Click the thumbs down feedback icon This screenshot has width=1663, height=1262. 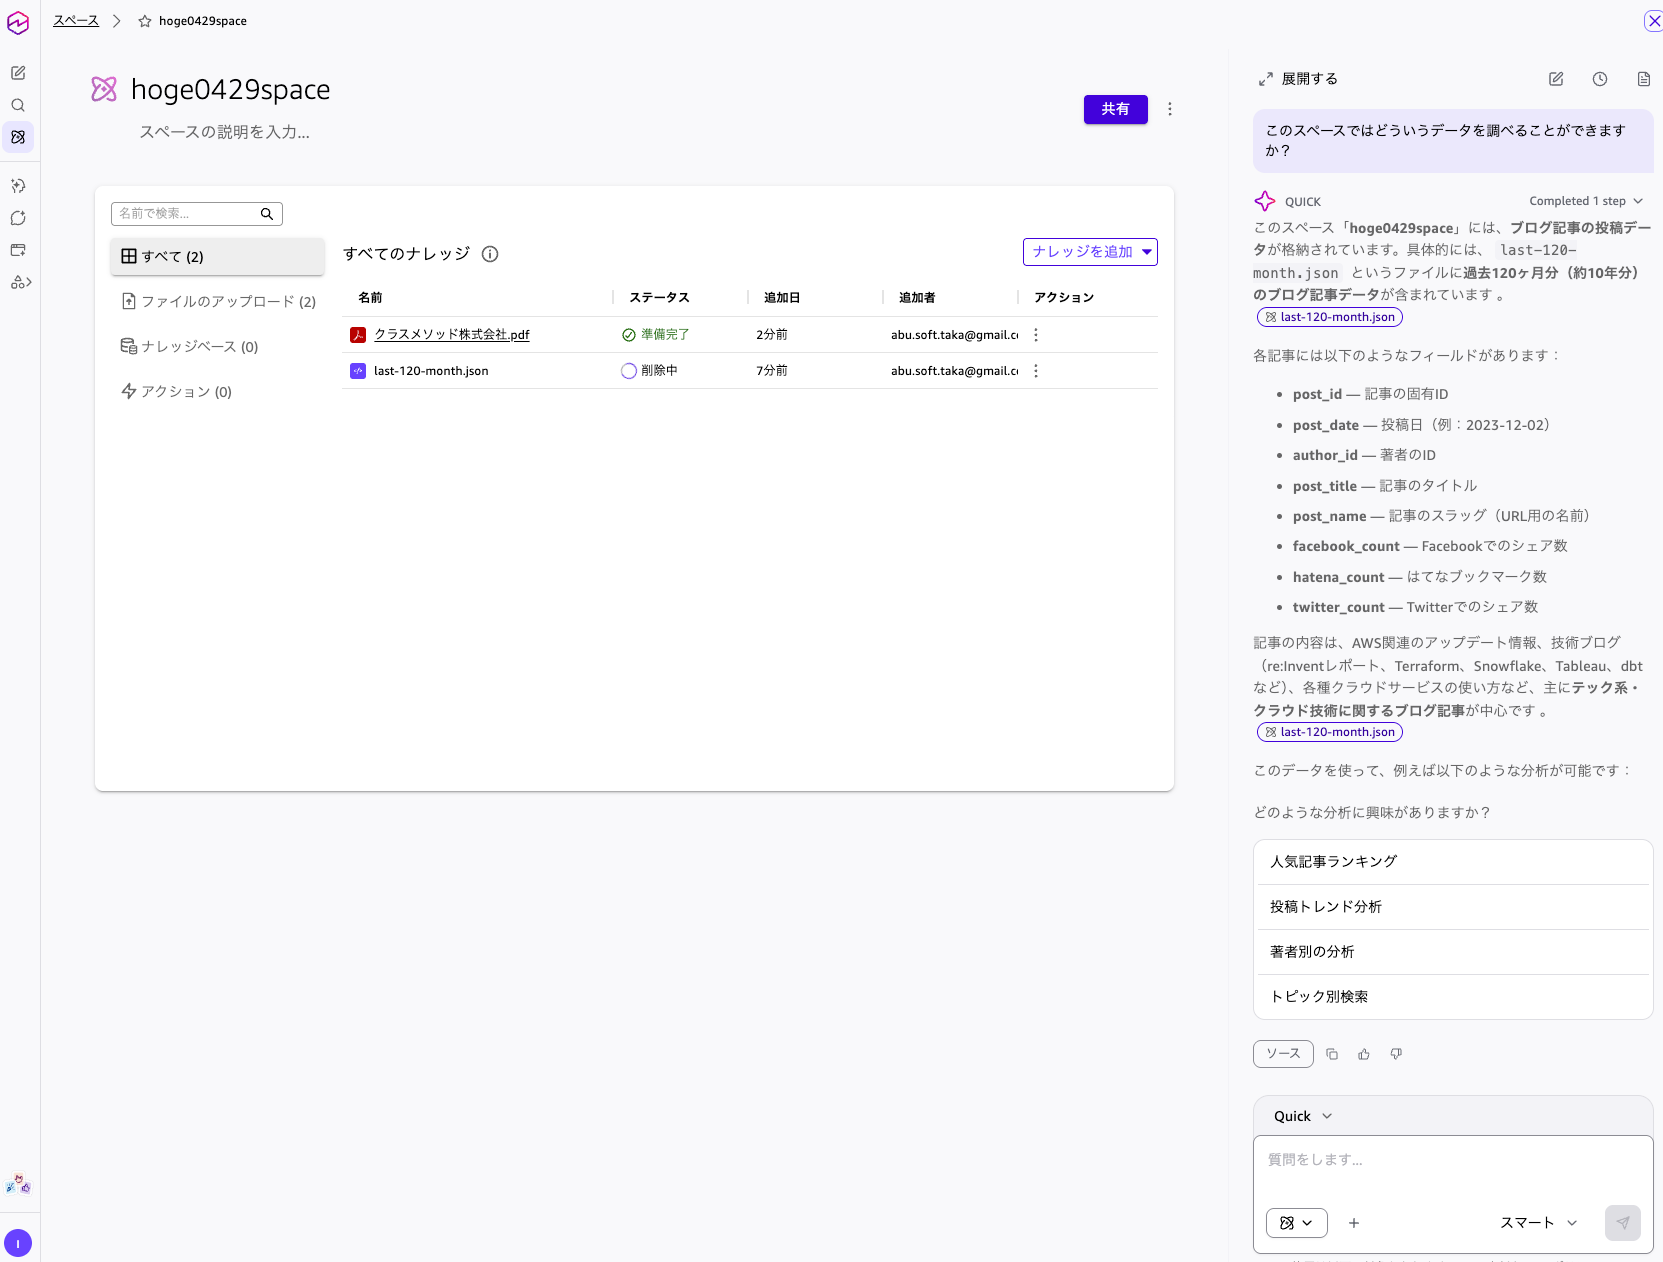1396,1054
